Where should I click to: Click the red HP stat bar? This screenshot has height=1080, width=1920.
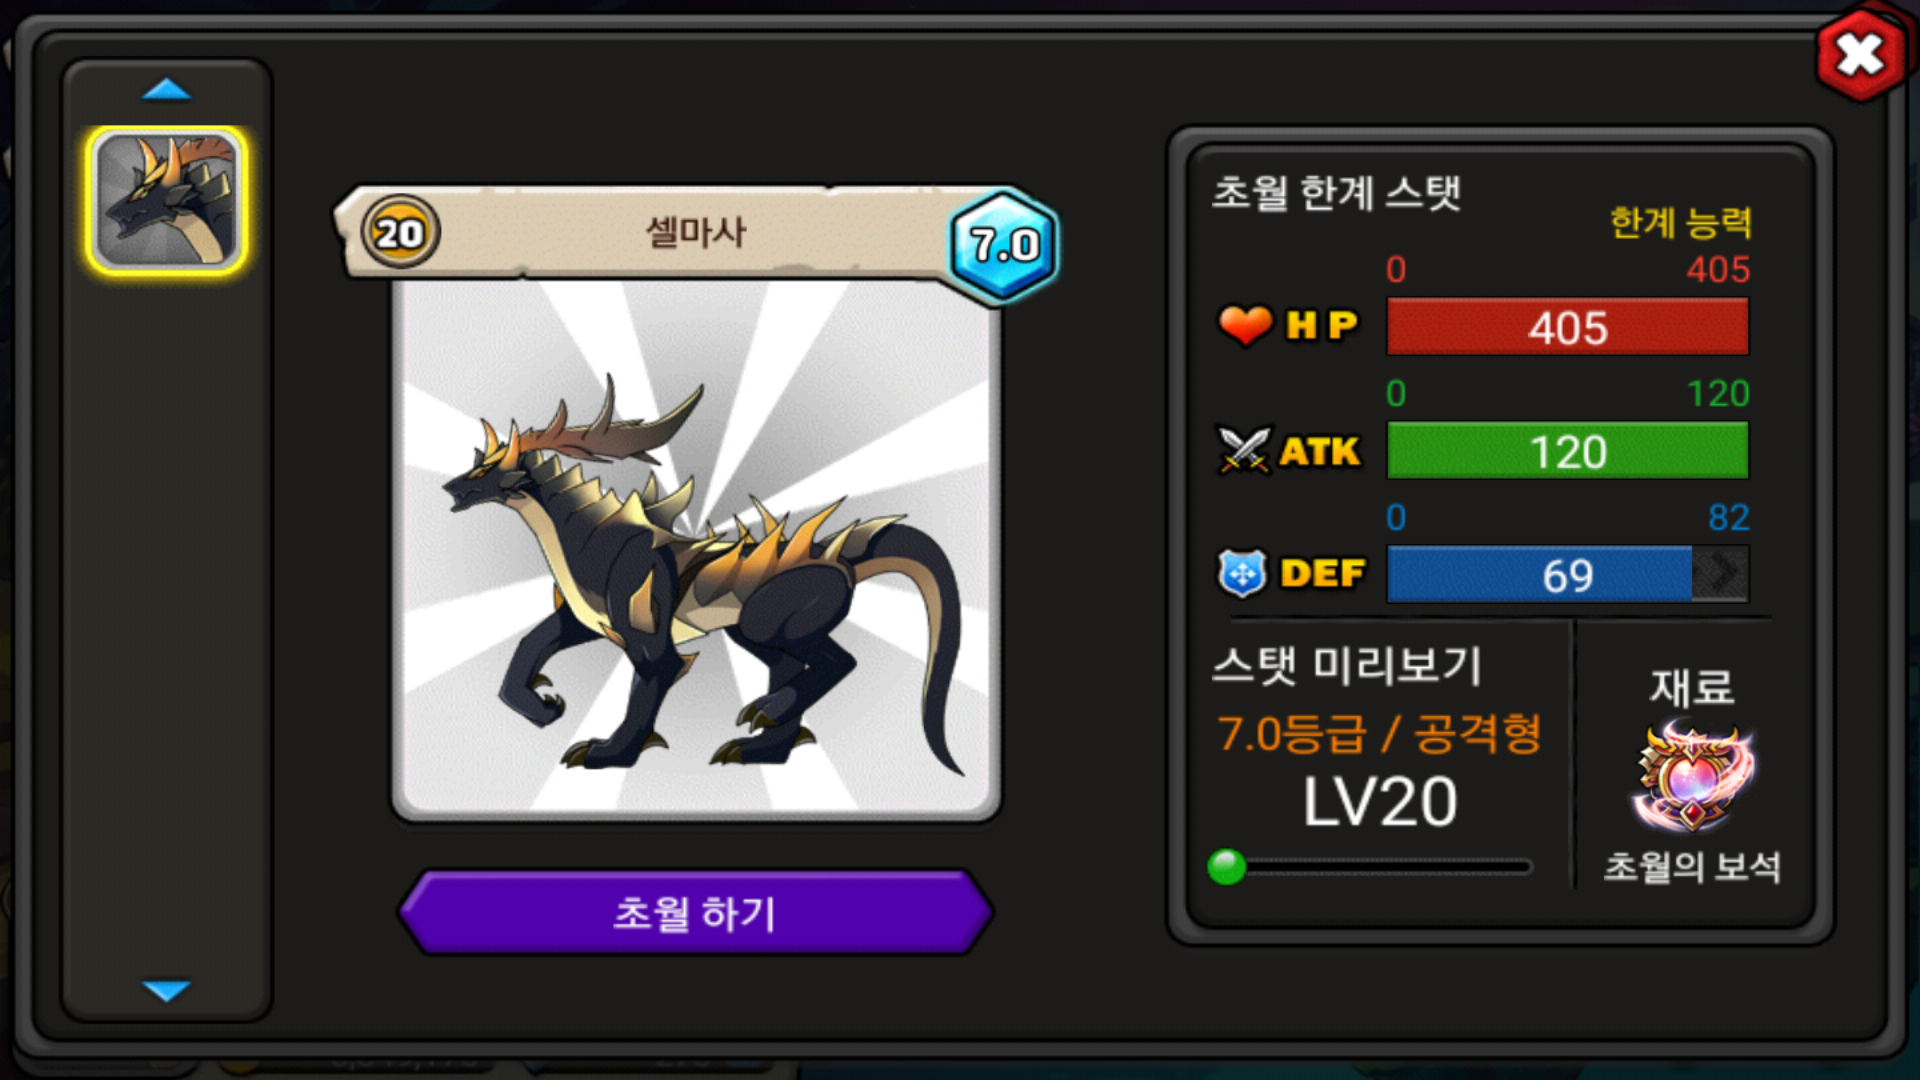click(x=1567, y=327)
